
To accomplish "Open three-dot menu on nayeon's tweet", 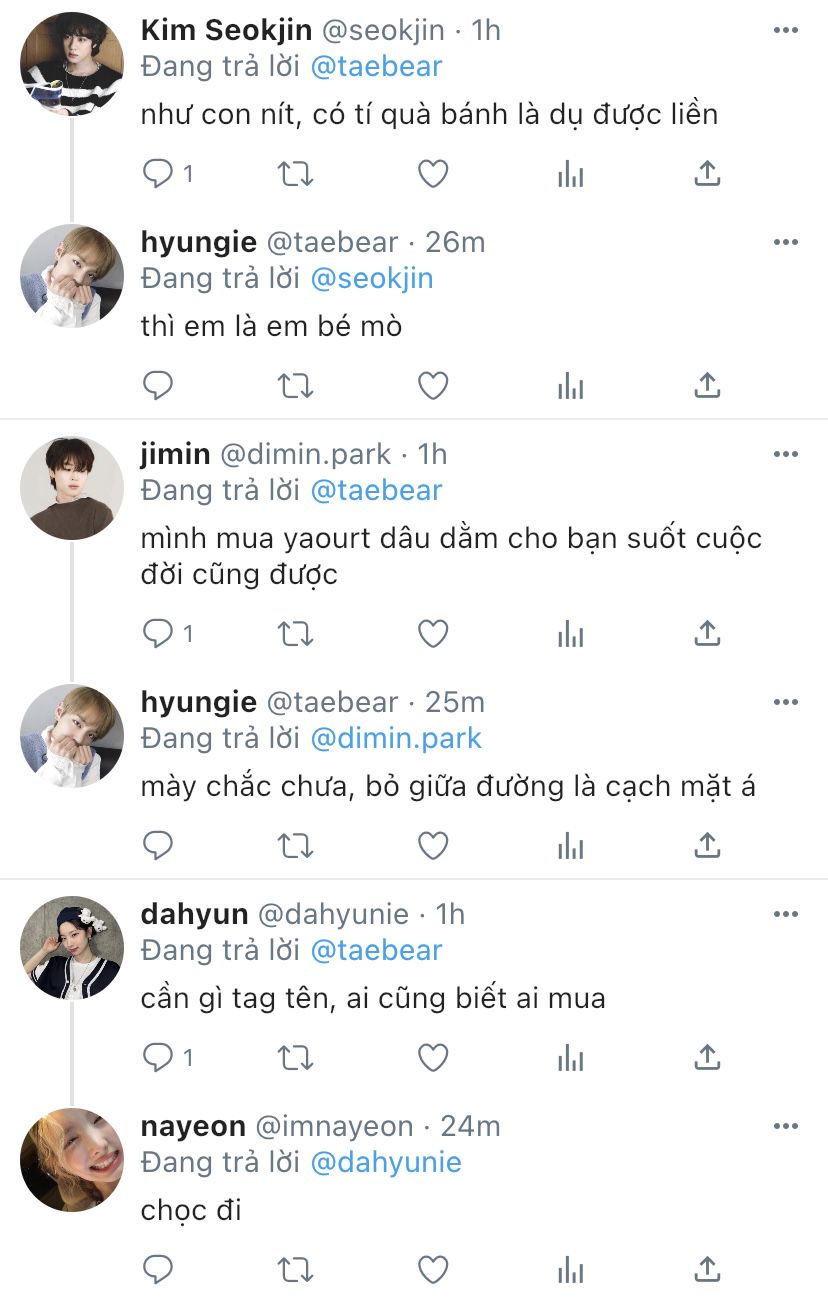I will pos(787,1126).
